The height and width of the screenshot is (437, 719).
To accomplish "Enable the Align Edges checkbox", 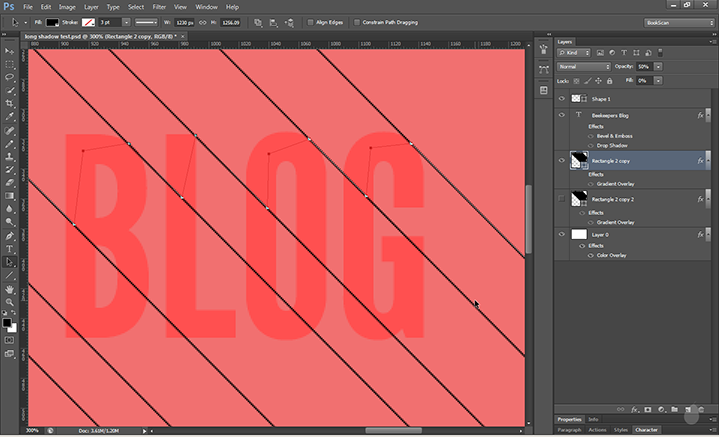I will click(310, 21).
